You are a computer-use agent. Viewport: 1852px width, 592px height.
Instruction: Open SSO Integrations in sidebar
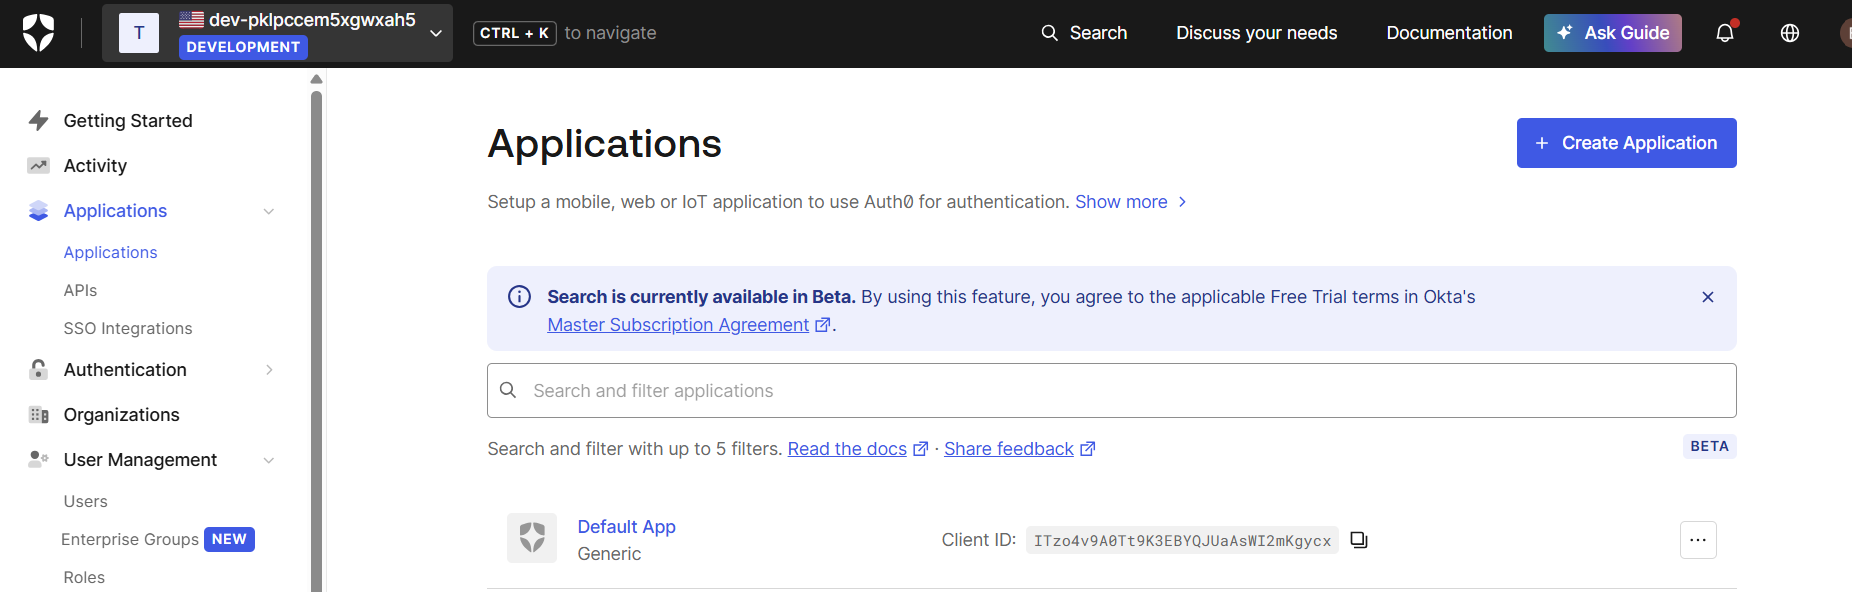[128, 329]
